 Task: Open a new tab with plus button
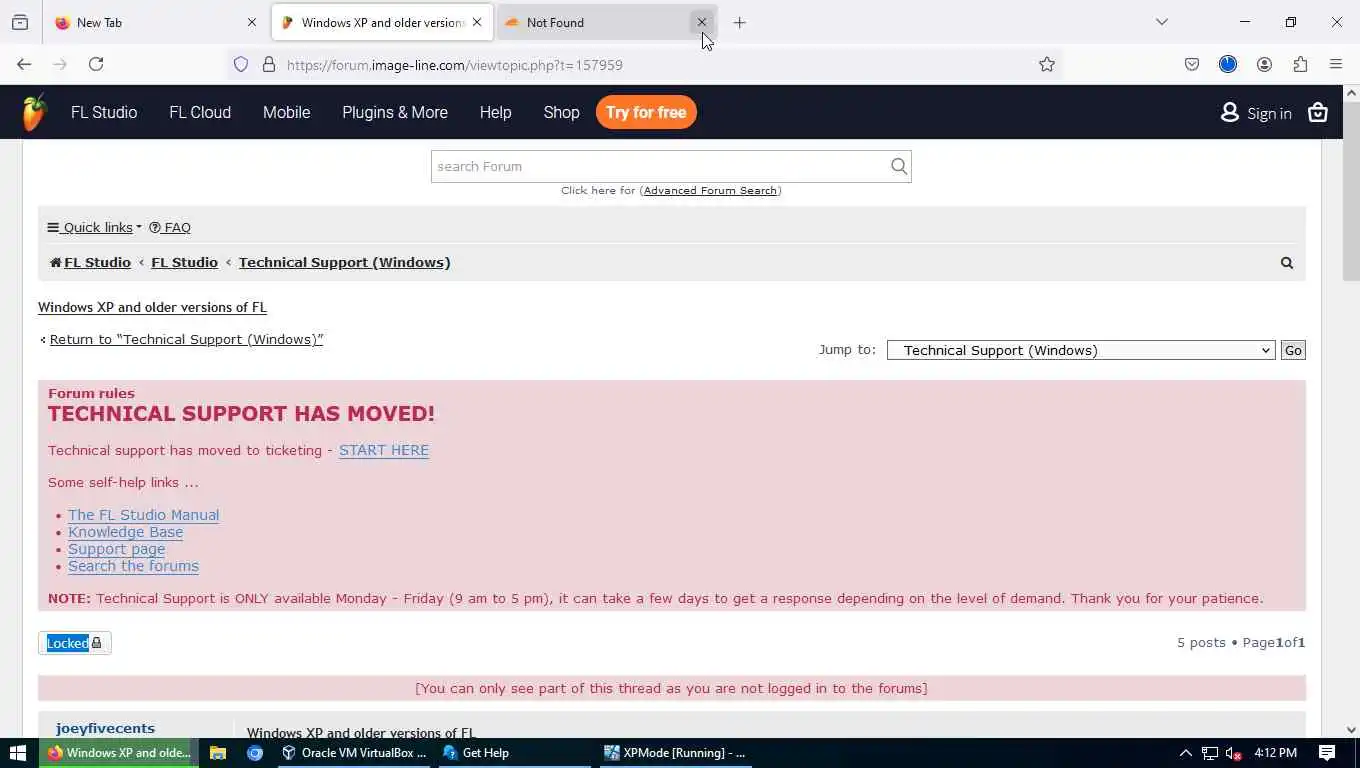point(740,22)
